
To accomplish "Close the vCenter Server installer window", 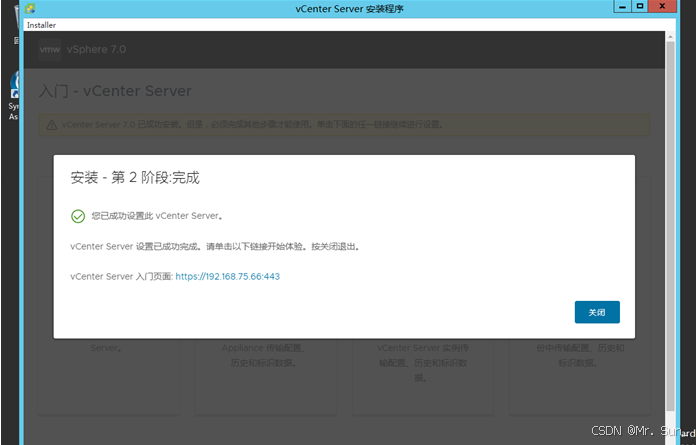I will click(662, 7).
